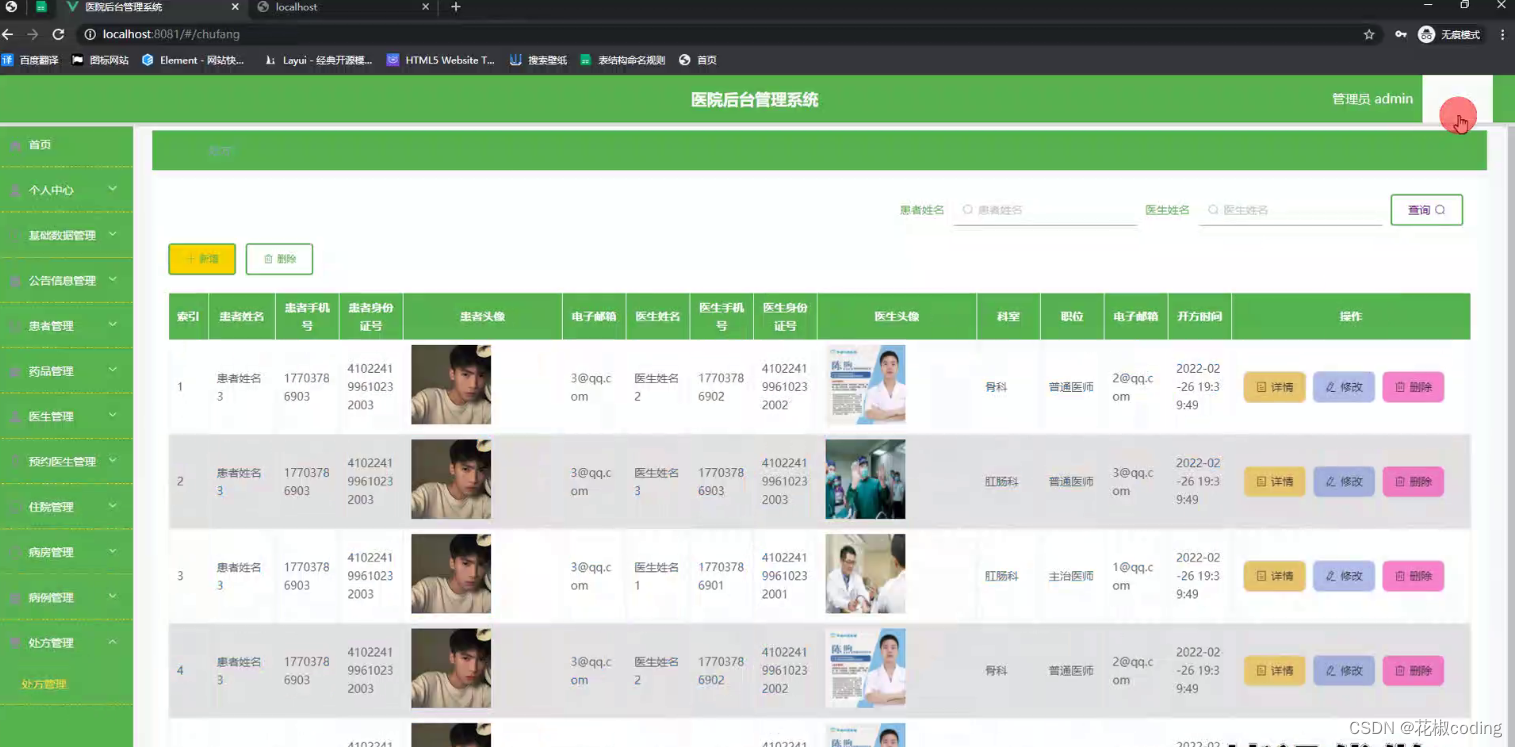Close the localhost browser tab
Viewport: 1517px width, 747px height.
425,7
